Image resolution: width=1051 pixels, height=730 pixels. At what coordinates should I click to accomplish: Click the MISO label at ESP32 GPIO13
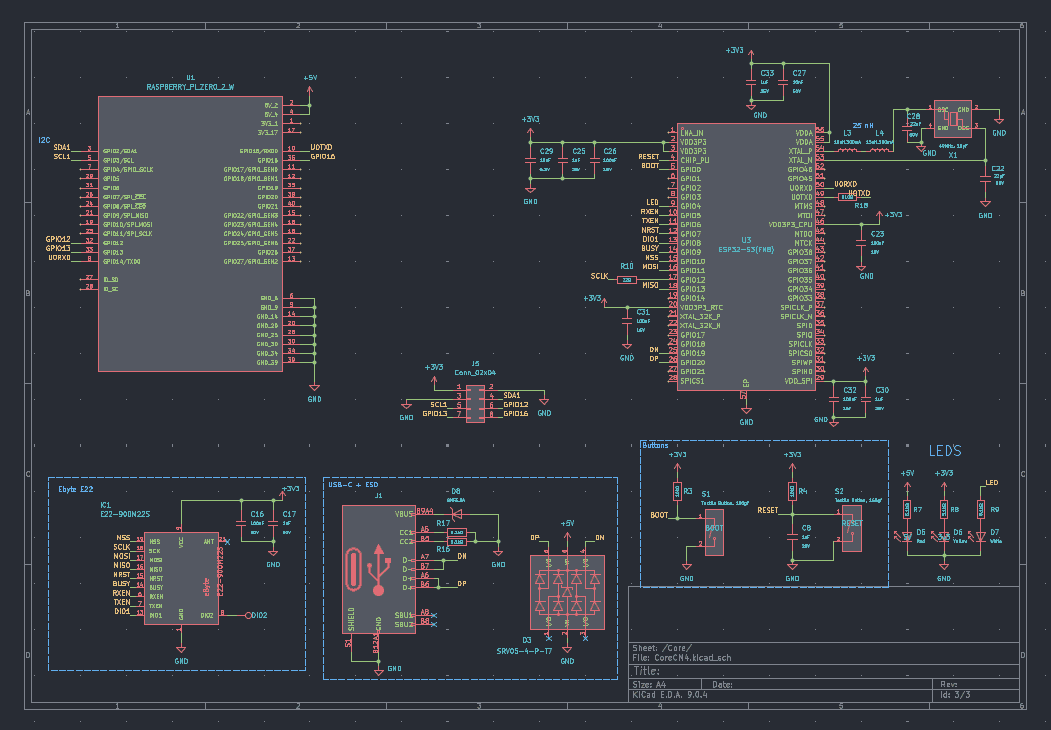pos(650,285)
